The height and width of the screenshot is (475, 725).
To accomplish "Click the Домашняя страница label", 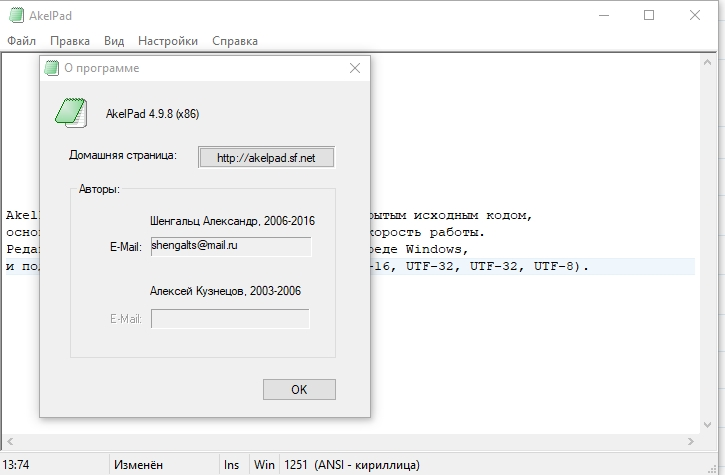I will click(123, 155).
